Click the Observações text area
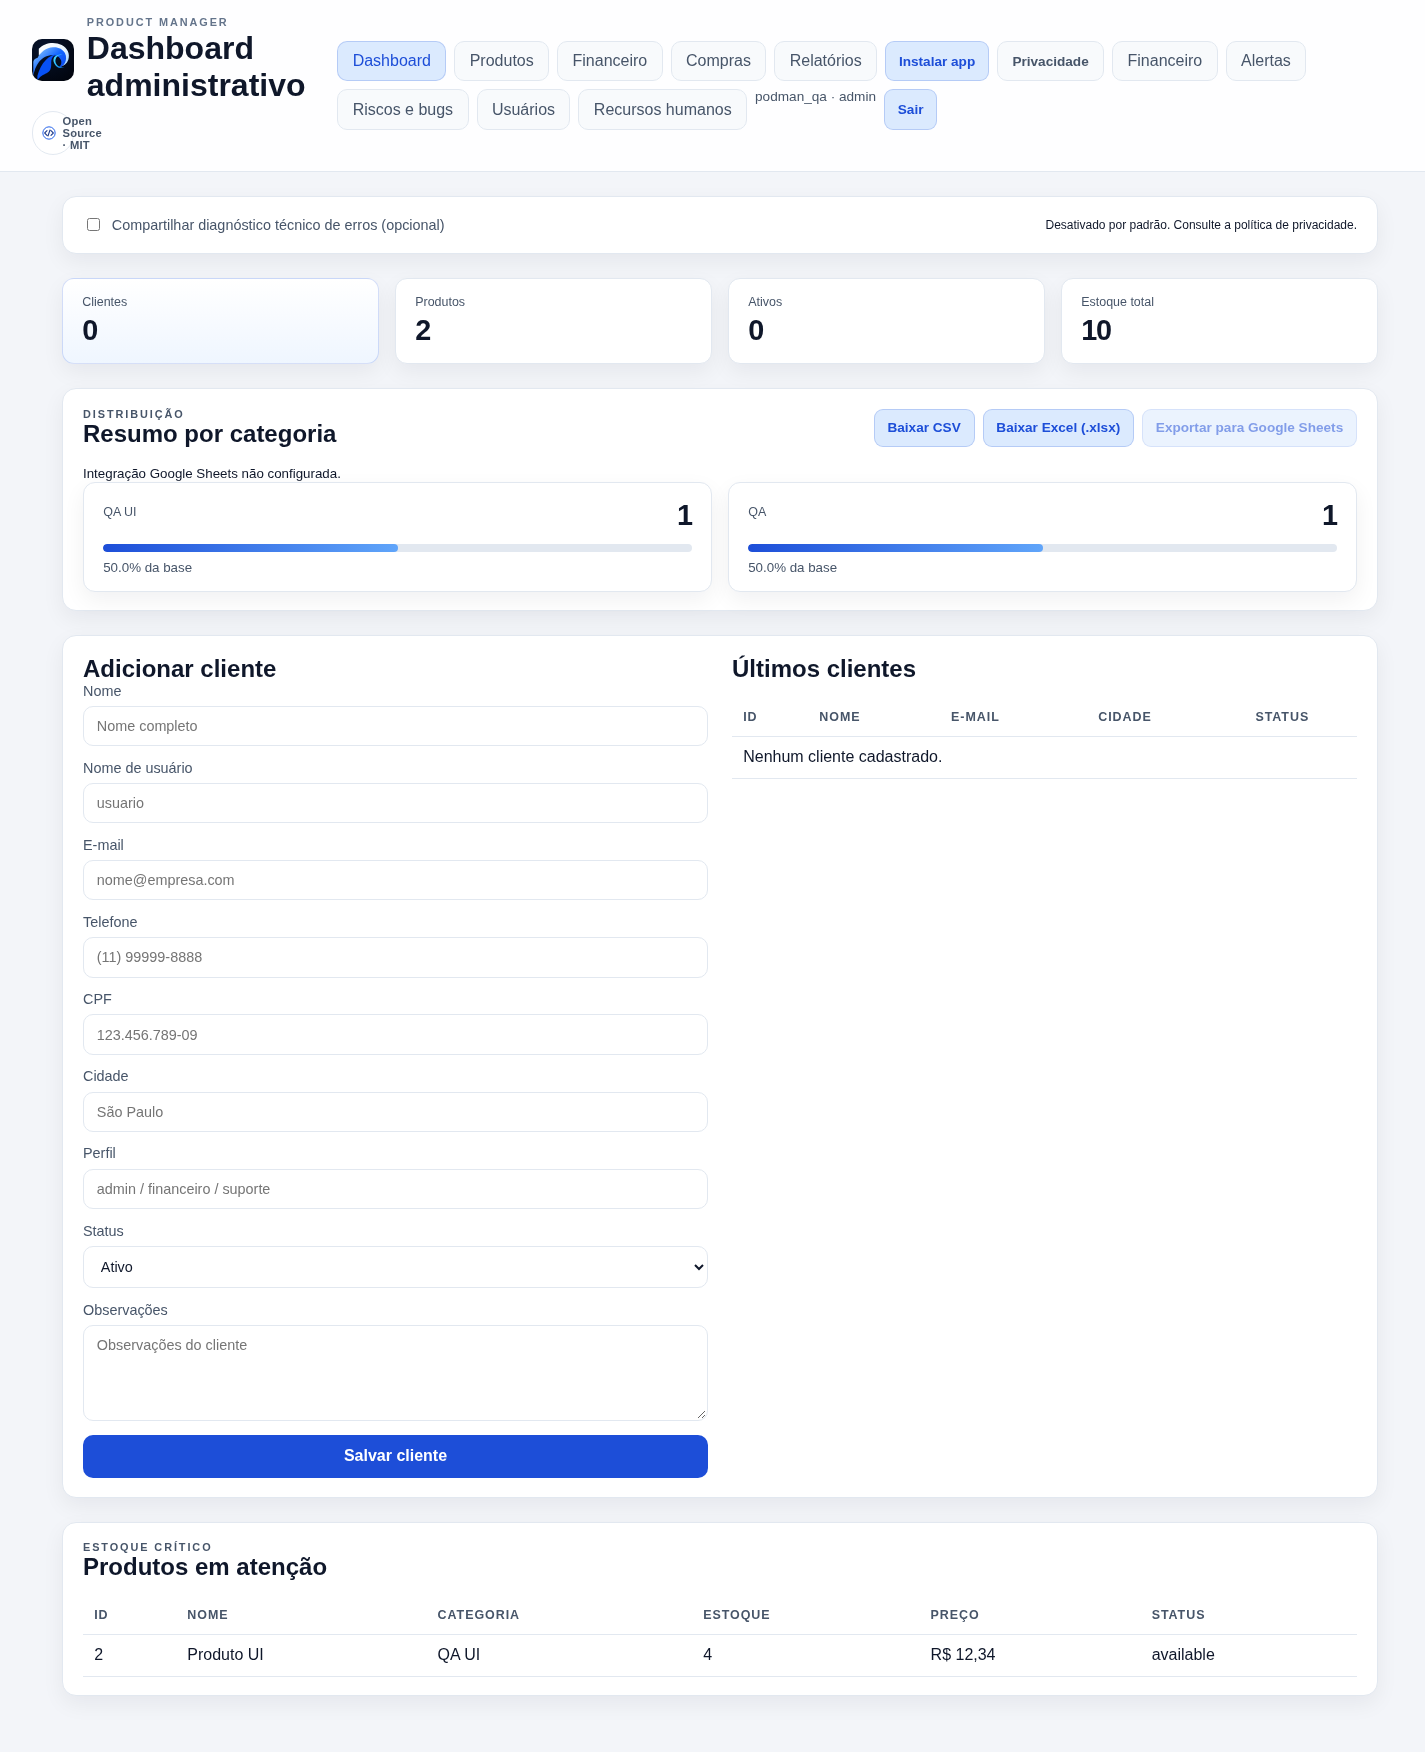The image size is (1425, 1752). (x=395, y=1373)
